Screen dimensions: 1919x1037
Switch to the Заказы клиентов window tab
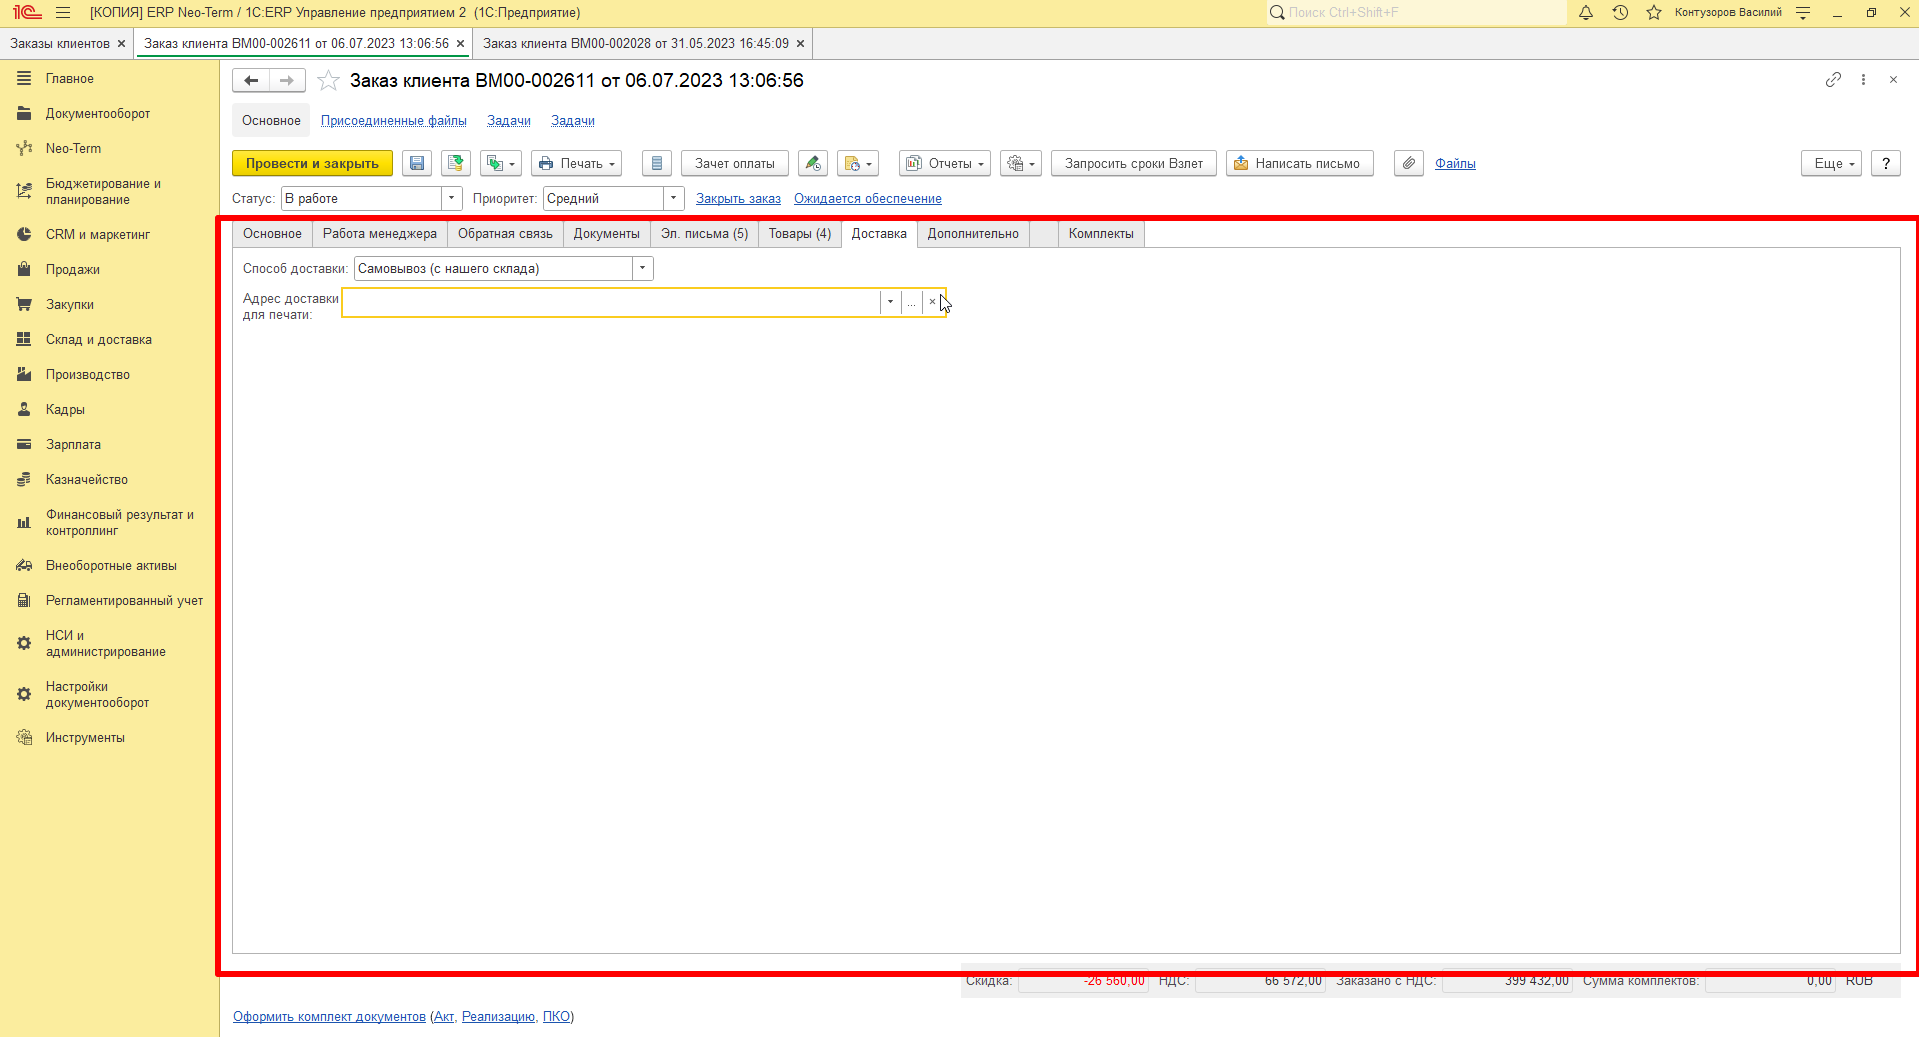[60, 44]
